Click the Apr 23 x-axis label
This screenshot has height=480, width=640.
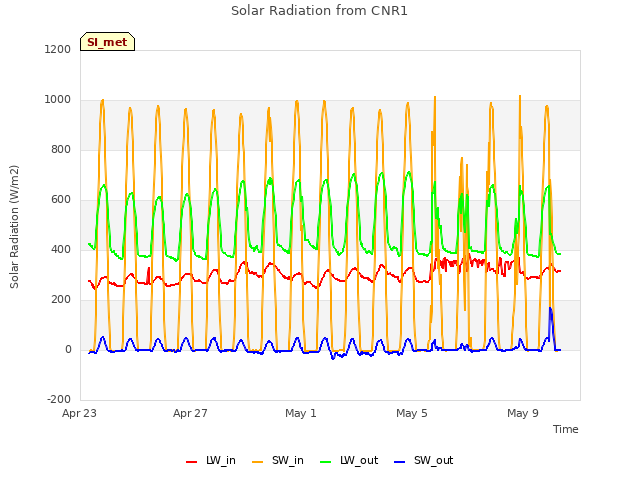[x=79, y=413]
